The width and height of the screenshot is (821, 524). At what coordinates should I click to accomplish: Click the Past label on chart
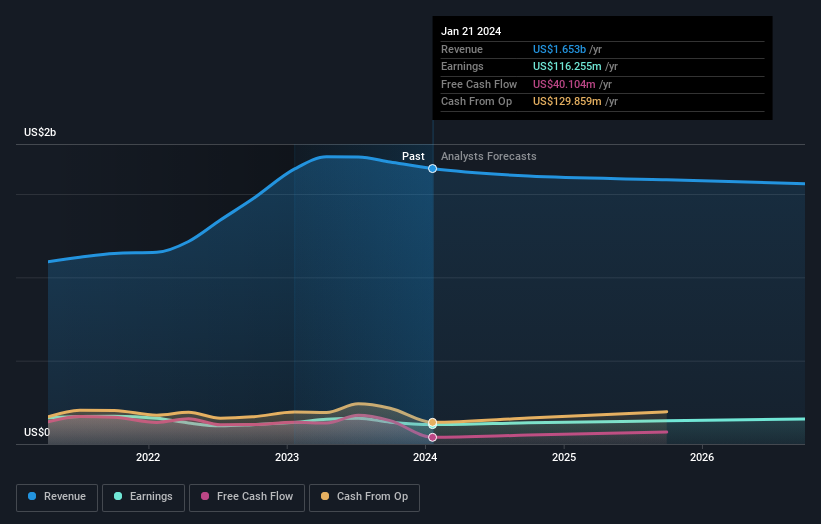pyautogui.click(x=413, y=156)
